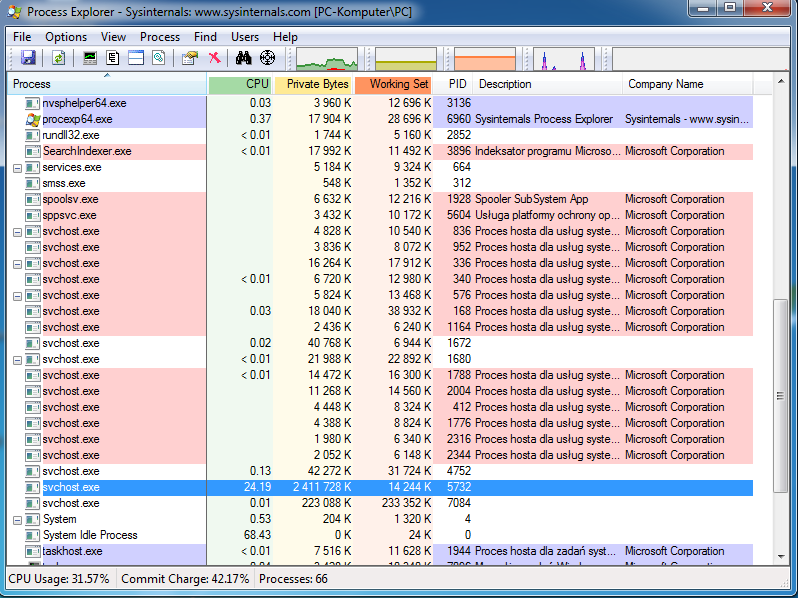Click the Refresh Now toolbar icon
Image resolution: width=799 pixels, height=599 pixels.
[58, 58]
